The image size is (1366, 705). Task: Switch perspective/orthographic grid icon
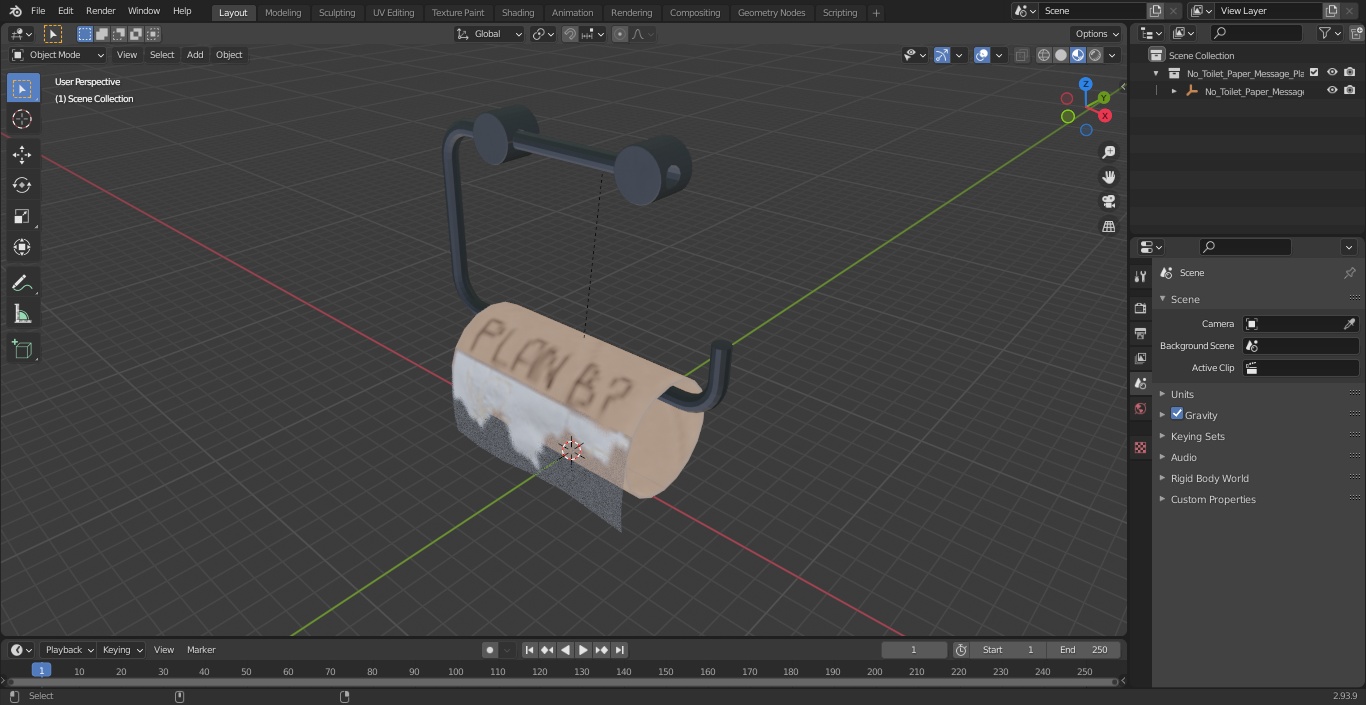(x=1108, y=227)
